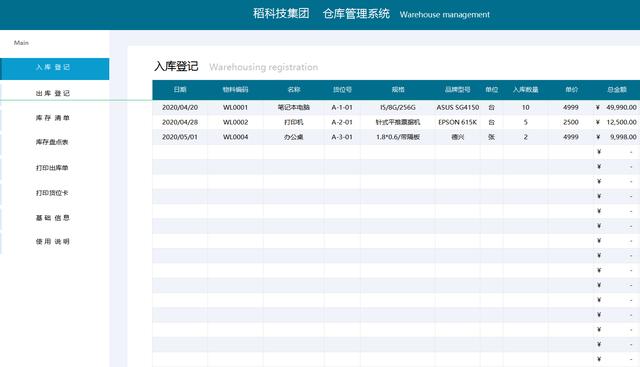Image resolution: width=640 pixels, height=367 pixels.
Task: Go to 出库登记 in sidebar
Action: click(53, 93)
